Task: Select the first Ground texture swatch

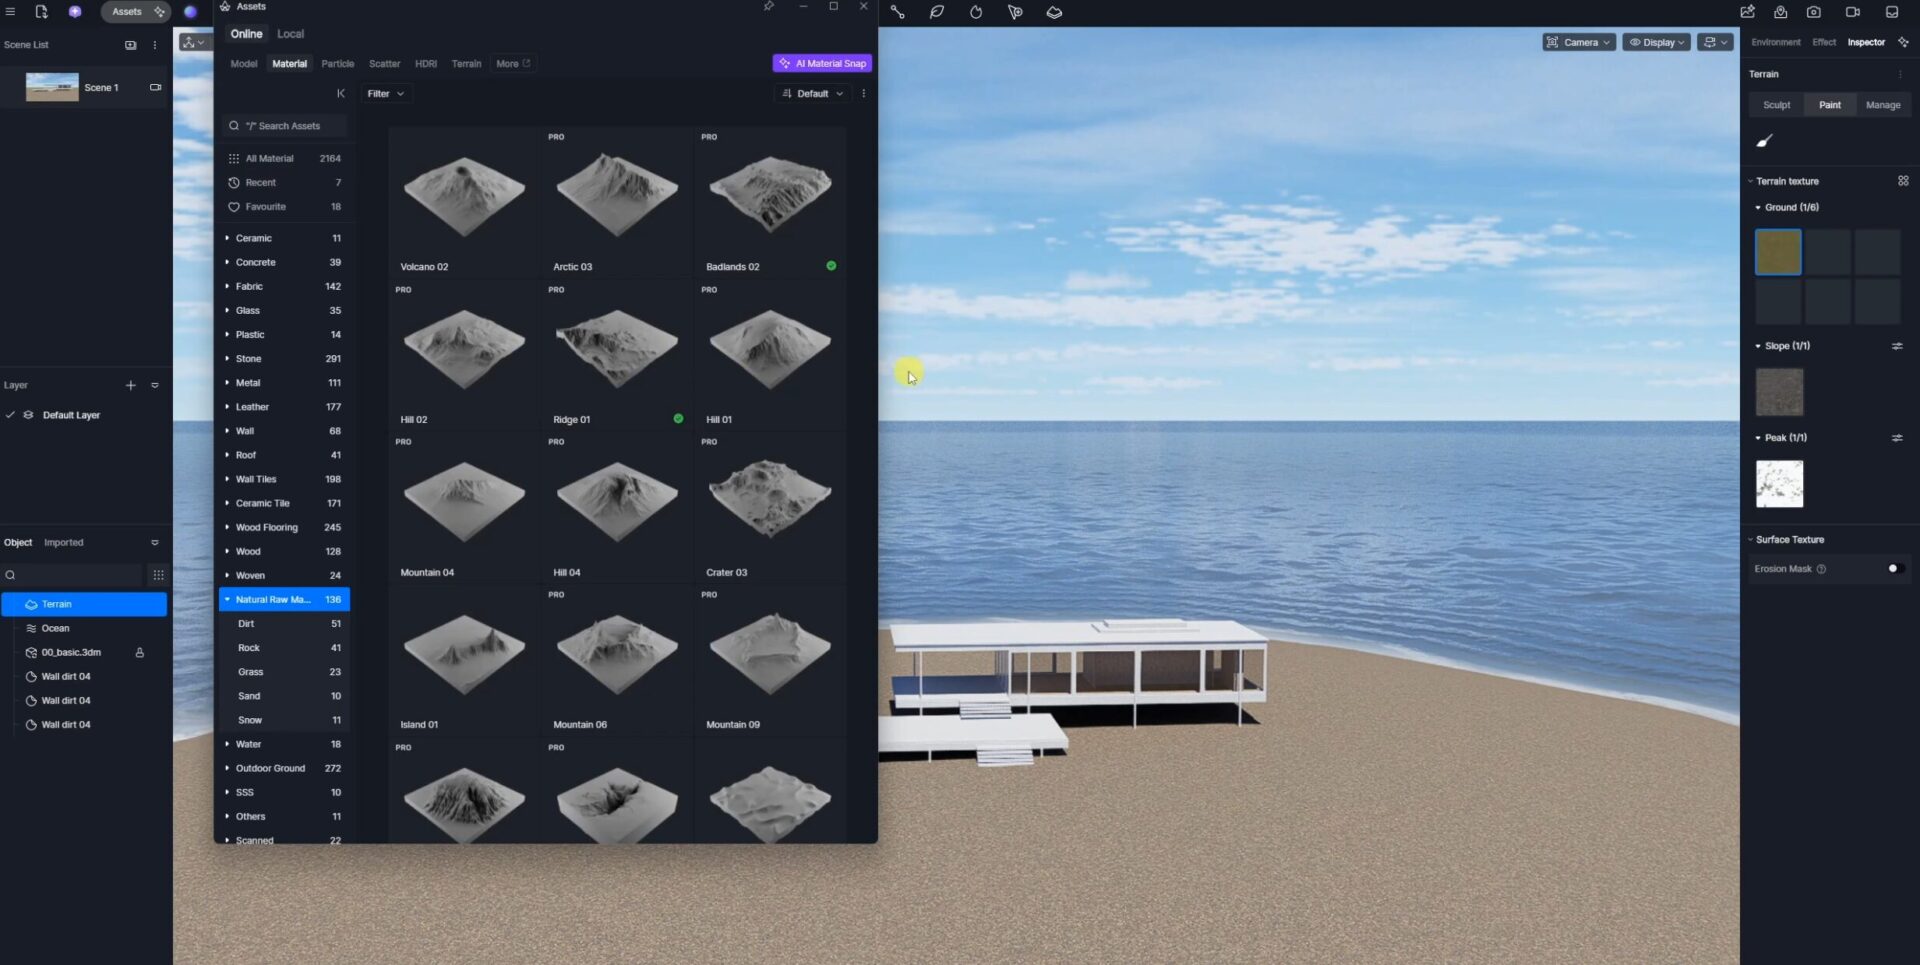Action: tap(1777, 252)
